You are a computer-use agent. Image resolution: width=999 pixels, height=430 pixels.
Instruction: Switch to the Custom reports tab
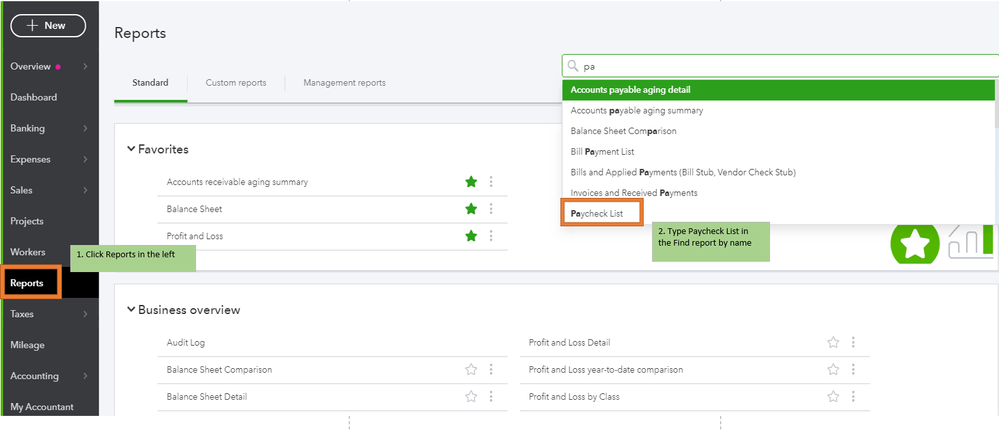click(236, 83)
